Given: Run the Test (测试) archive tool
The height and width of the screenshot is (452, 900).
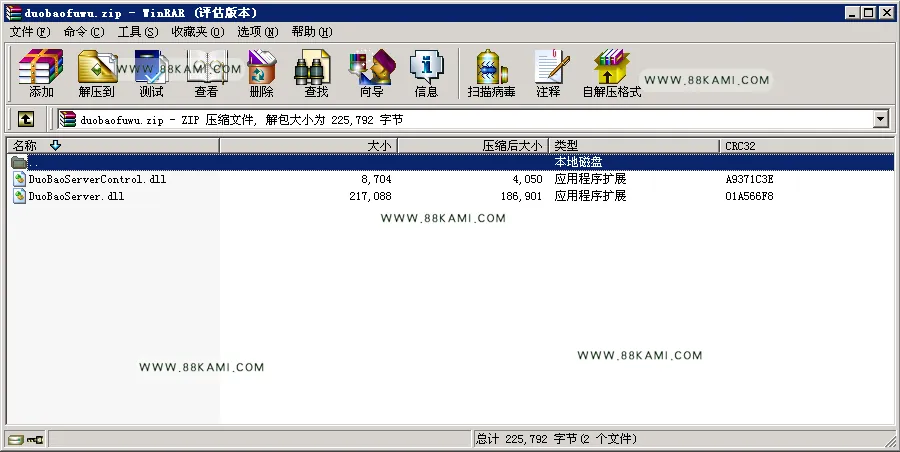Looking at the screenshot, I should pos(151,72).
